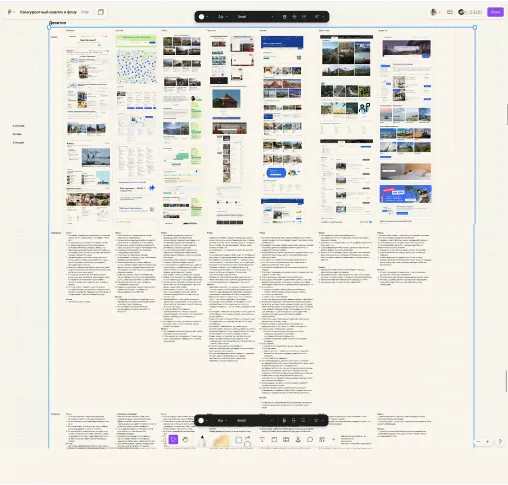This screenshot has height=485, width=508.
Task: Select the Table tool
Action: 286,440
